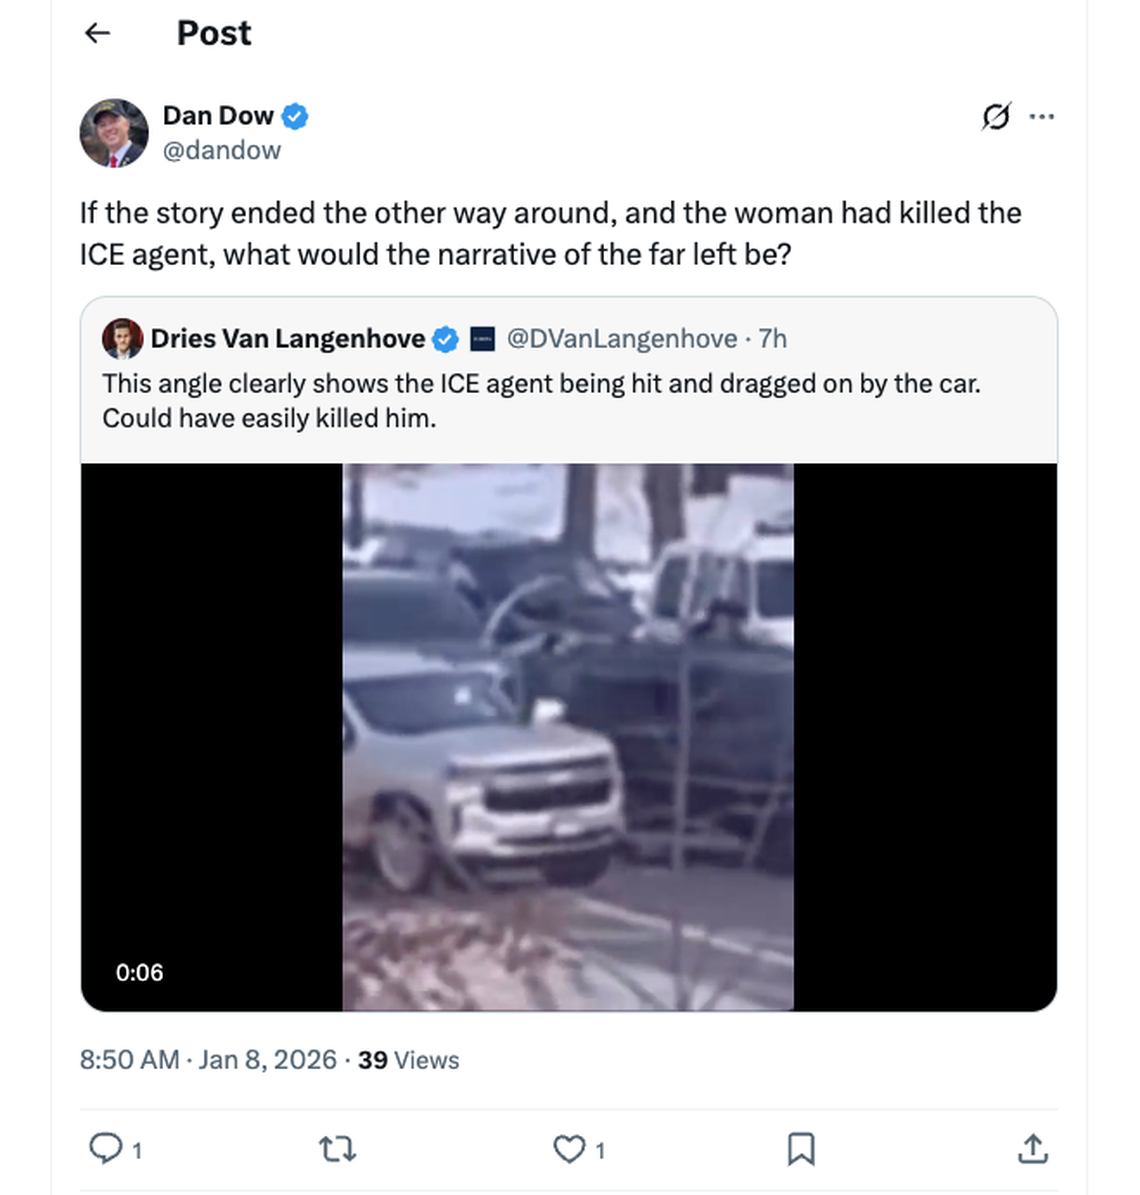Image resolution: width=1140 pixels, height=1195 pixels.
Task: Open the more options menu
Action: coord(1043,116)
